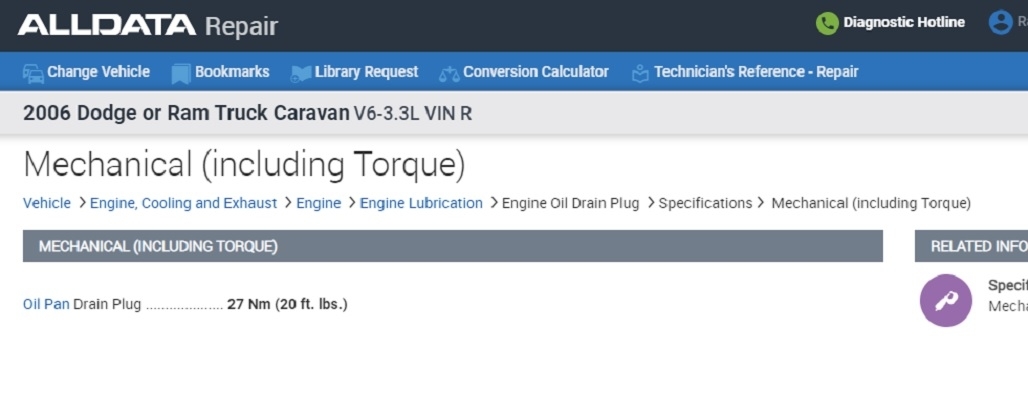Click the Library Request icon

click(300, 73)
